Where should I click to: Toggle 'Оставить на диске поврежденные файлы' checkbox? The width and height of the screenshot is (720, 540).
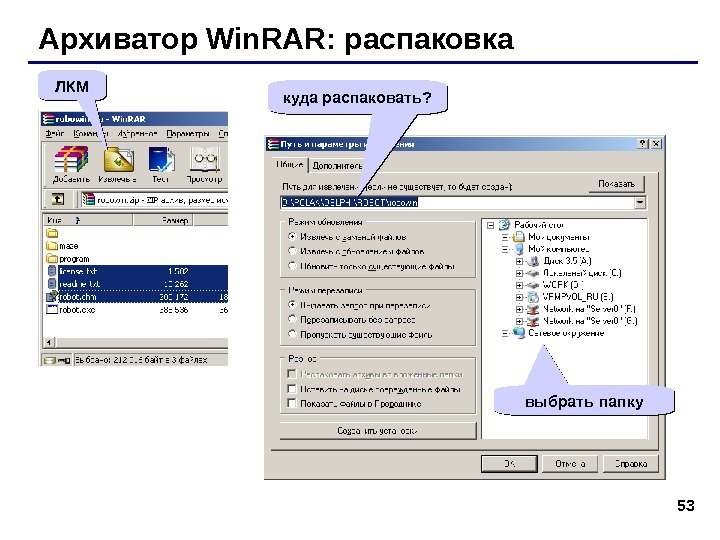(x=292, y=389)
